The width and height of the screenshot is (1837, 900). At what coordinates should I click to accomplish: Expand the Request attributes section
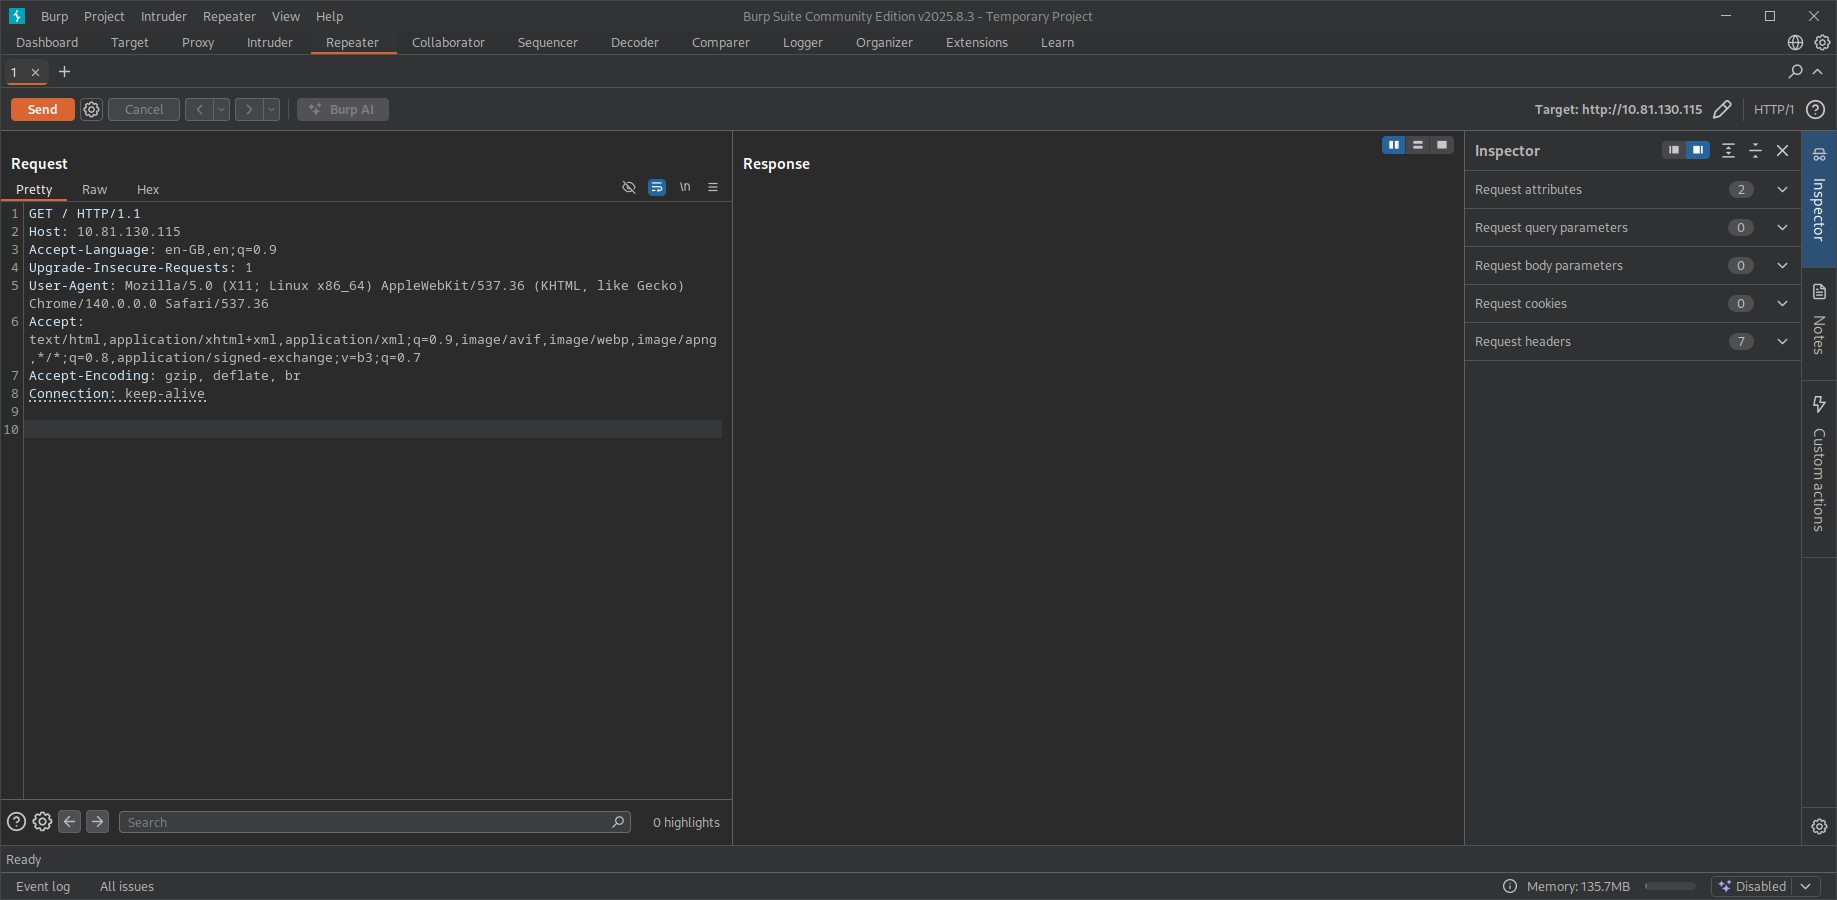pos(1781,189)
